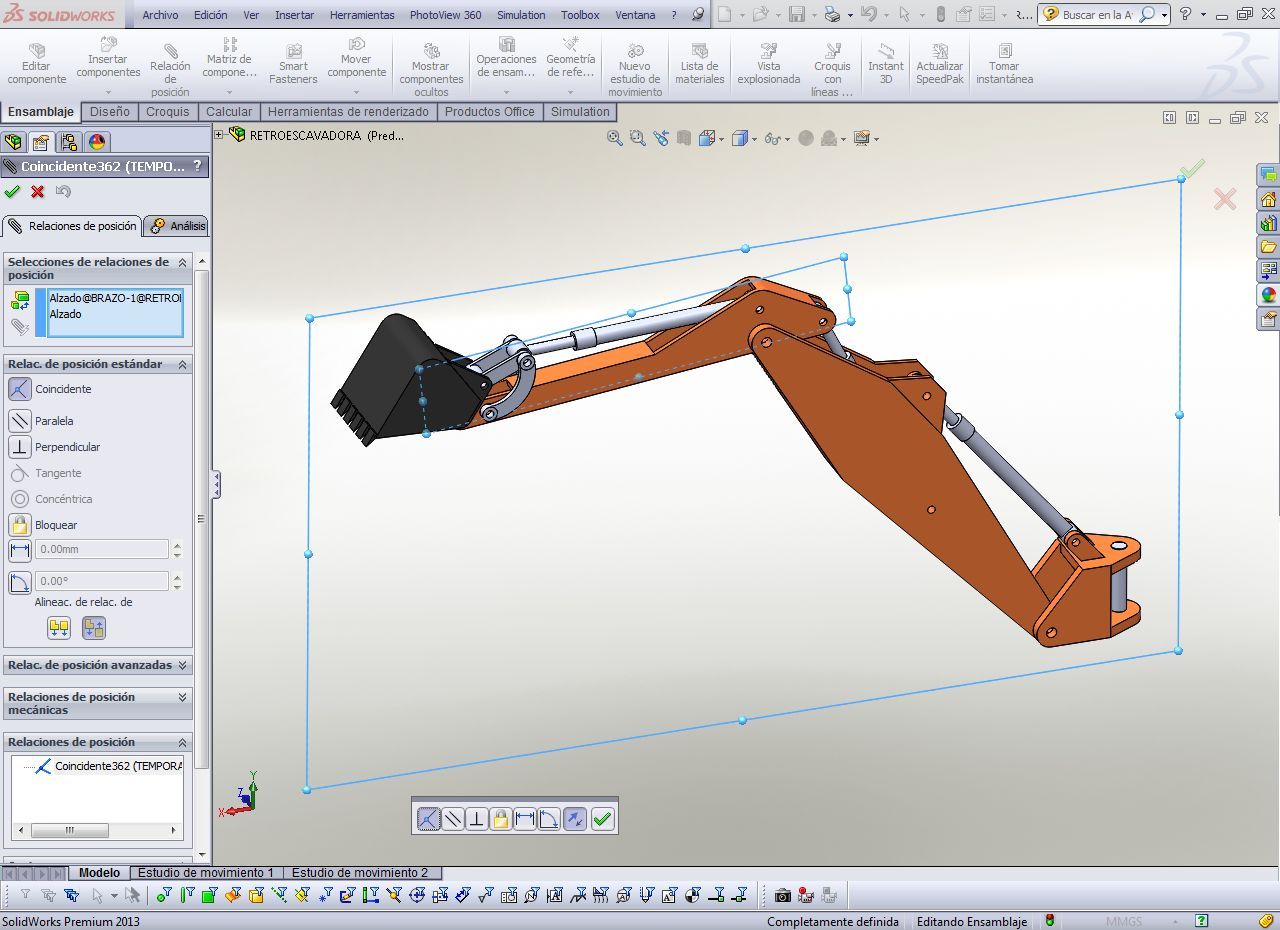Viewport: 1280px width, 930px height.
Task: Open the Smart Fasteners tool
Action: 293,64
